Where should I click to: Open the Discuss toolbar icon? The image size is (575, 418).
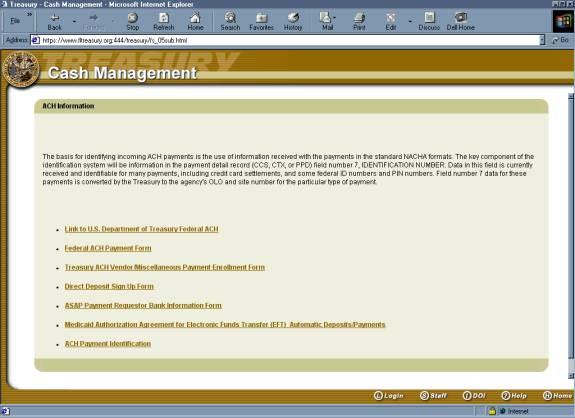point(429,22)
